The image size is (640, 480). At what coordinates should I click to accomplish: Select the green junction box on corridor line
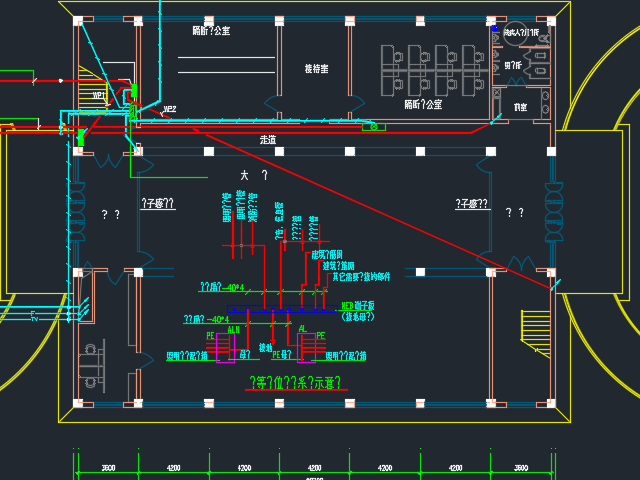click(x=374, y=126)
